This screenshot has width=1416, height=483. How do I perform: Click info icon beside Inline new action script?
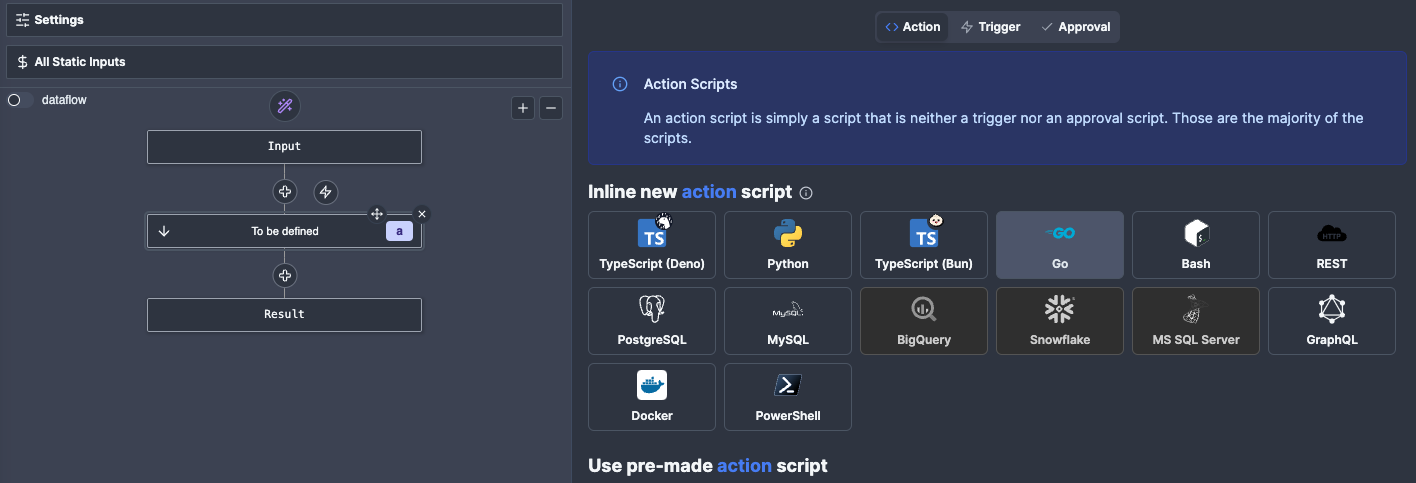click(x=806, y=192)
